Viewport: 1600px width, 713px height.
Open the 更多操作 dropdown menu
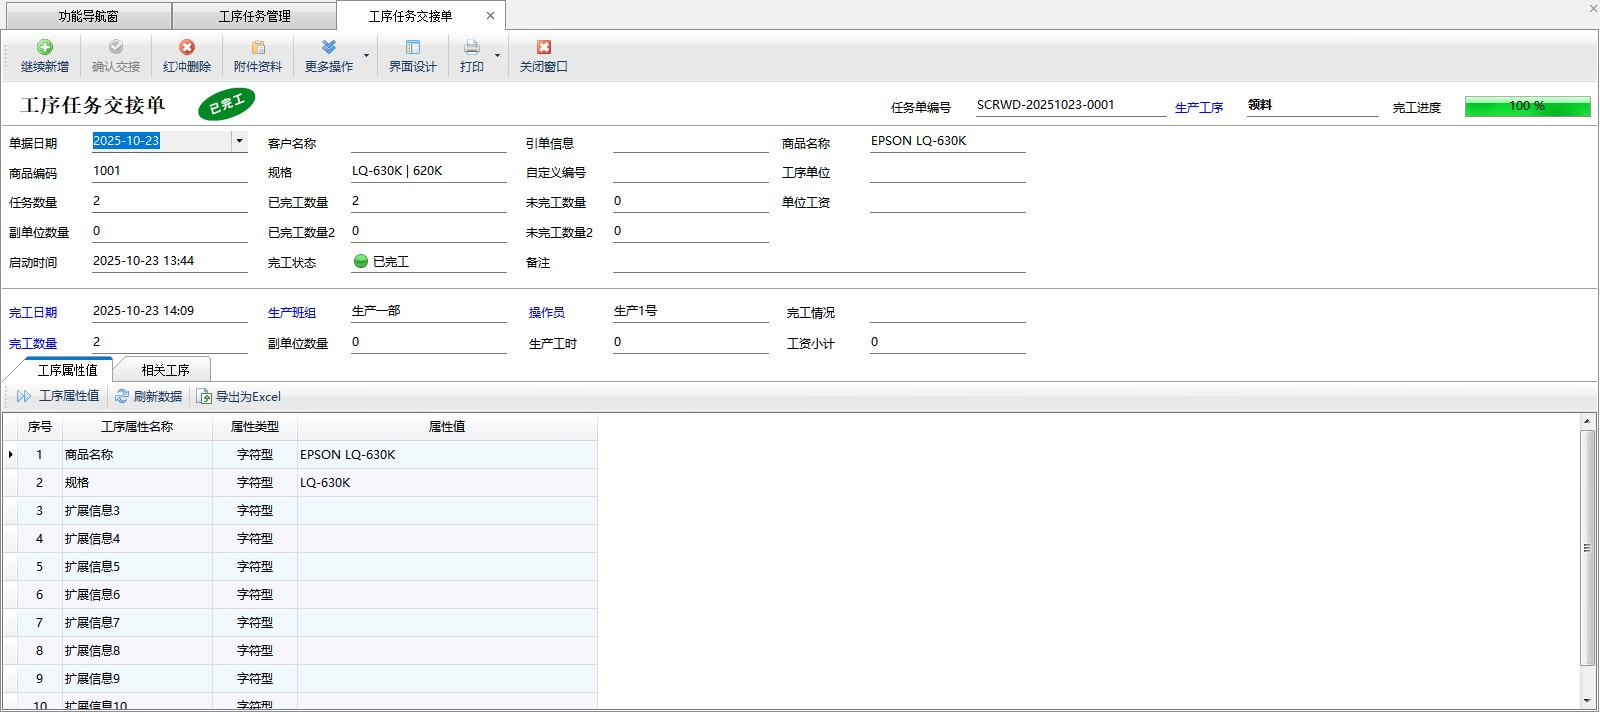366,56
